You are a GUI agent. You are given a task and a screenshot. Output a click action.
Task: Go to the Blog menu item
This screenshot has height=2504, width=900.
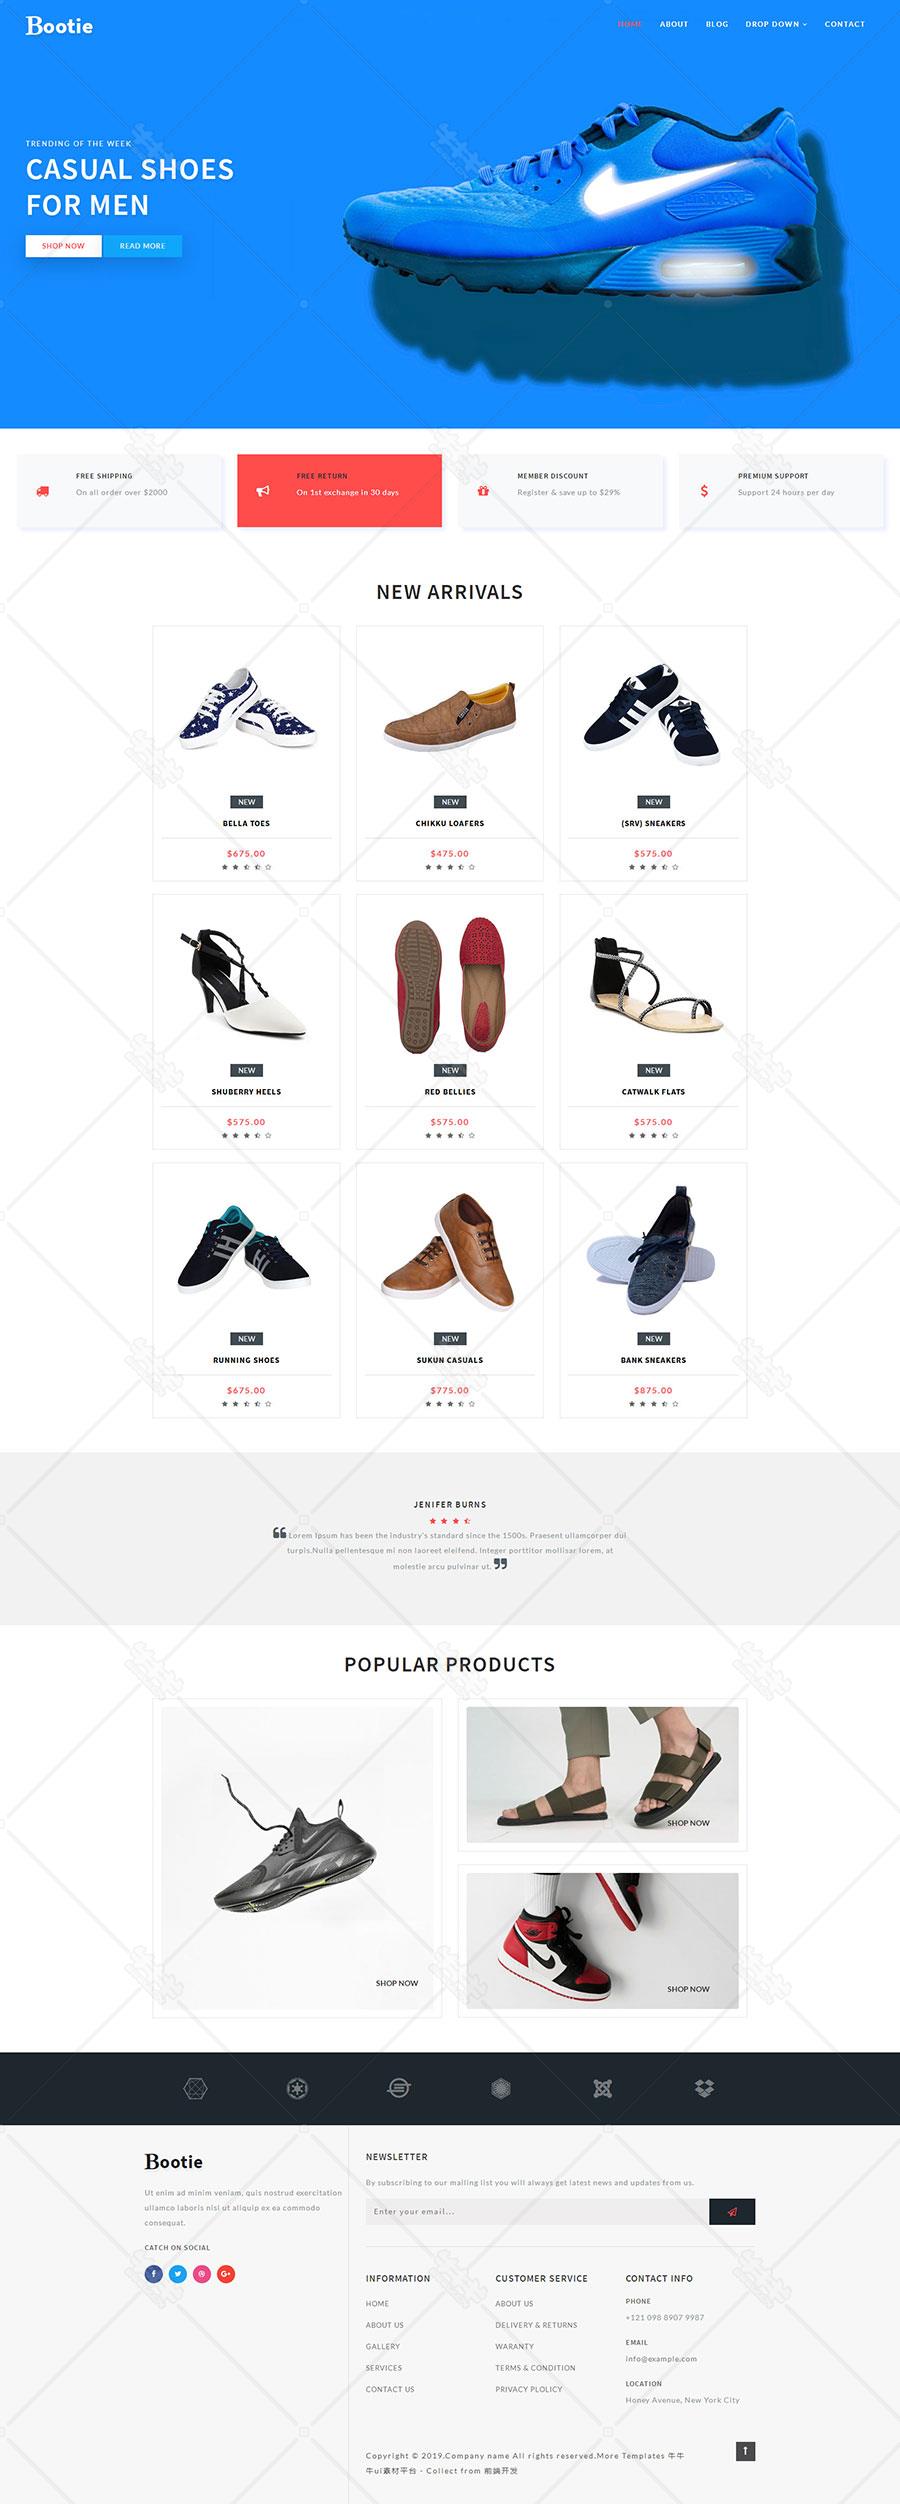pos(717,24)
